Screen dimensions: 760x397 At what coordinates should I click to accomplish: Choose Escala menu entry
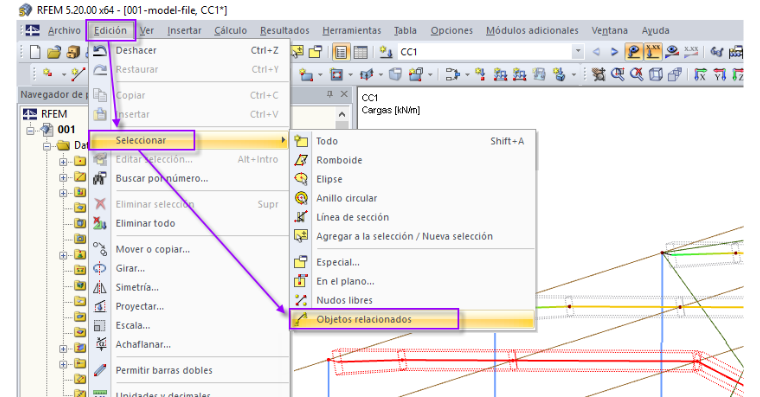(189, 325)
